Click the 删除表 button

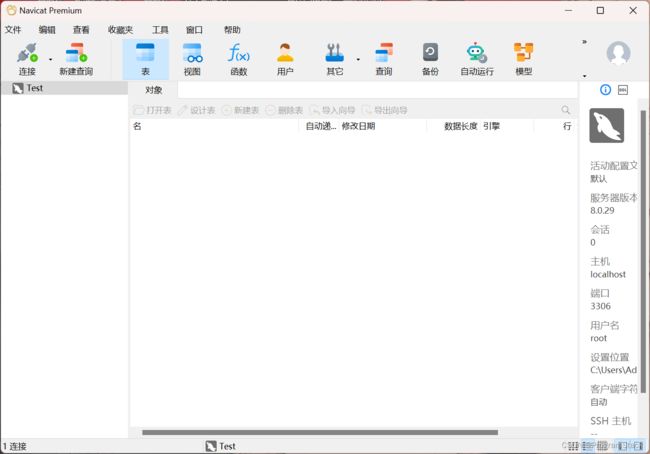284,110
